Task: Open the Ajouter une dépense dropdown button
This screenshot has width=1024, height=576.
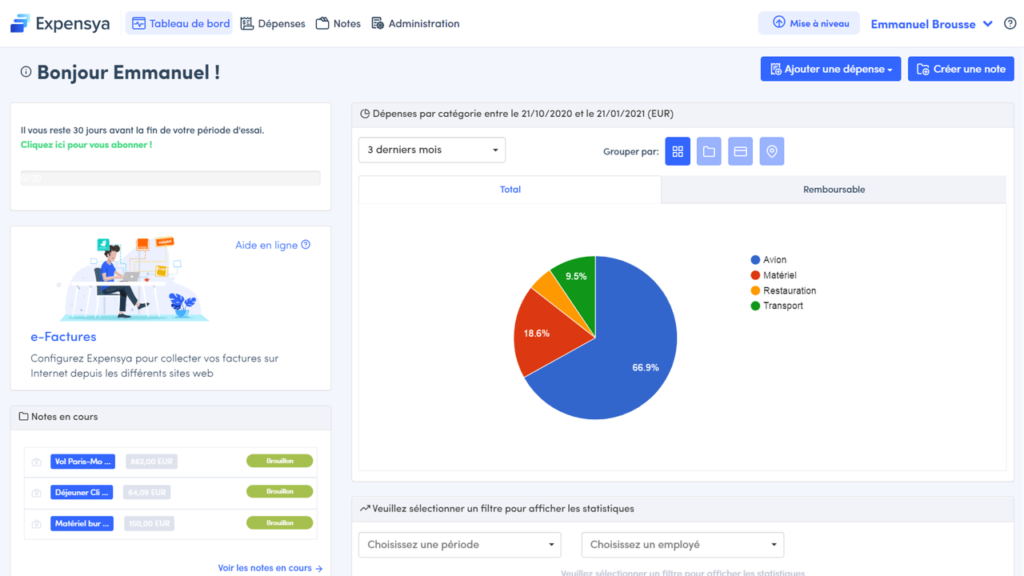Action: (x=831, y=69)
